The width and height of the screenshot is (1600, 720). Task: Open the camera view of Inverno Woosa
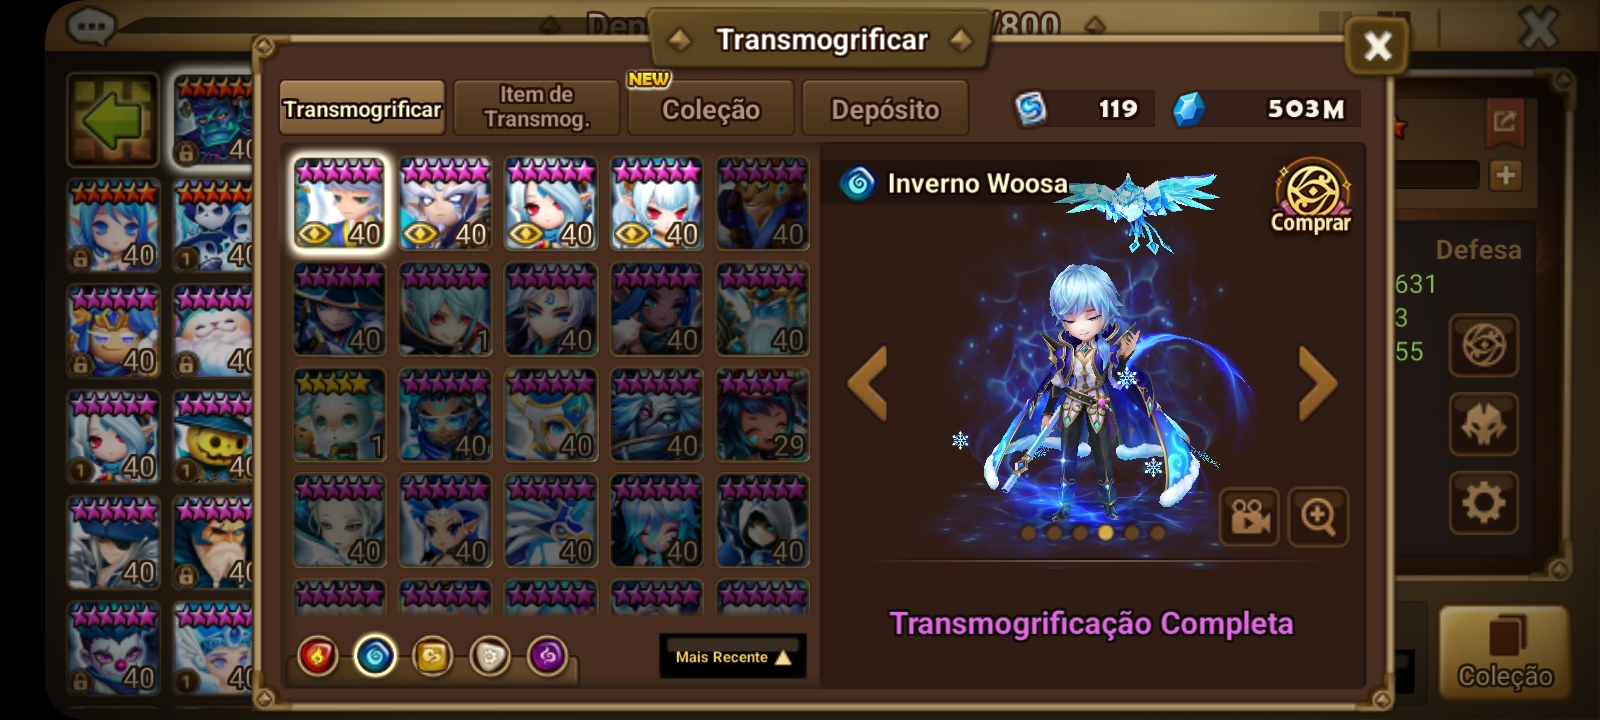1249,517
